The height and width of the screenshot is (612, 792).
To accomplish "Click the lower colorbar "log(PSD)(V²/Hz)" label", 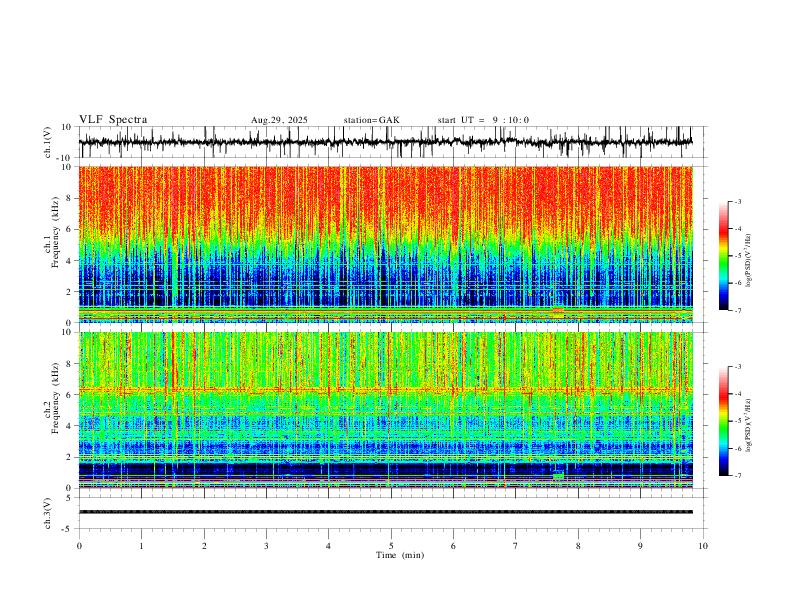I will (748, 426).
